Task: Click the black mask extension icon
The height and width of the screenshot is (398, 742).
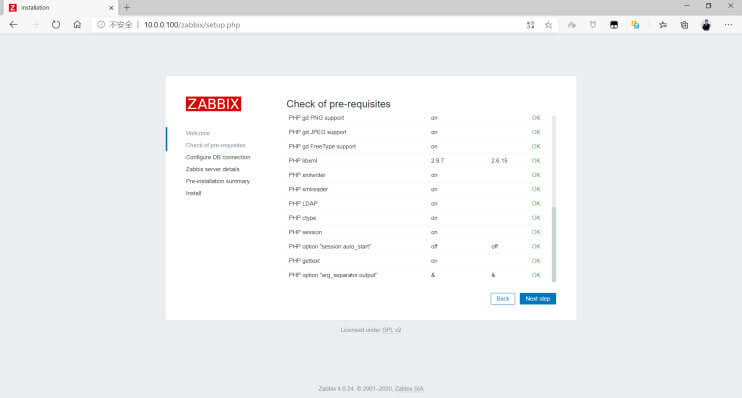Action: pos(614,25)
